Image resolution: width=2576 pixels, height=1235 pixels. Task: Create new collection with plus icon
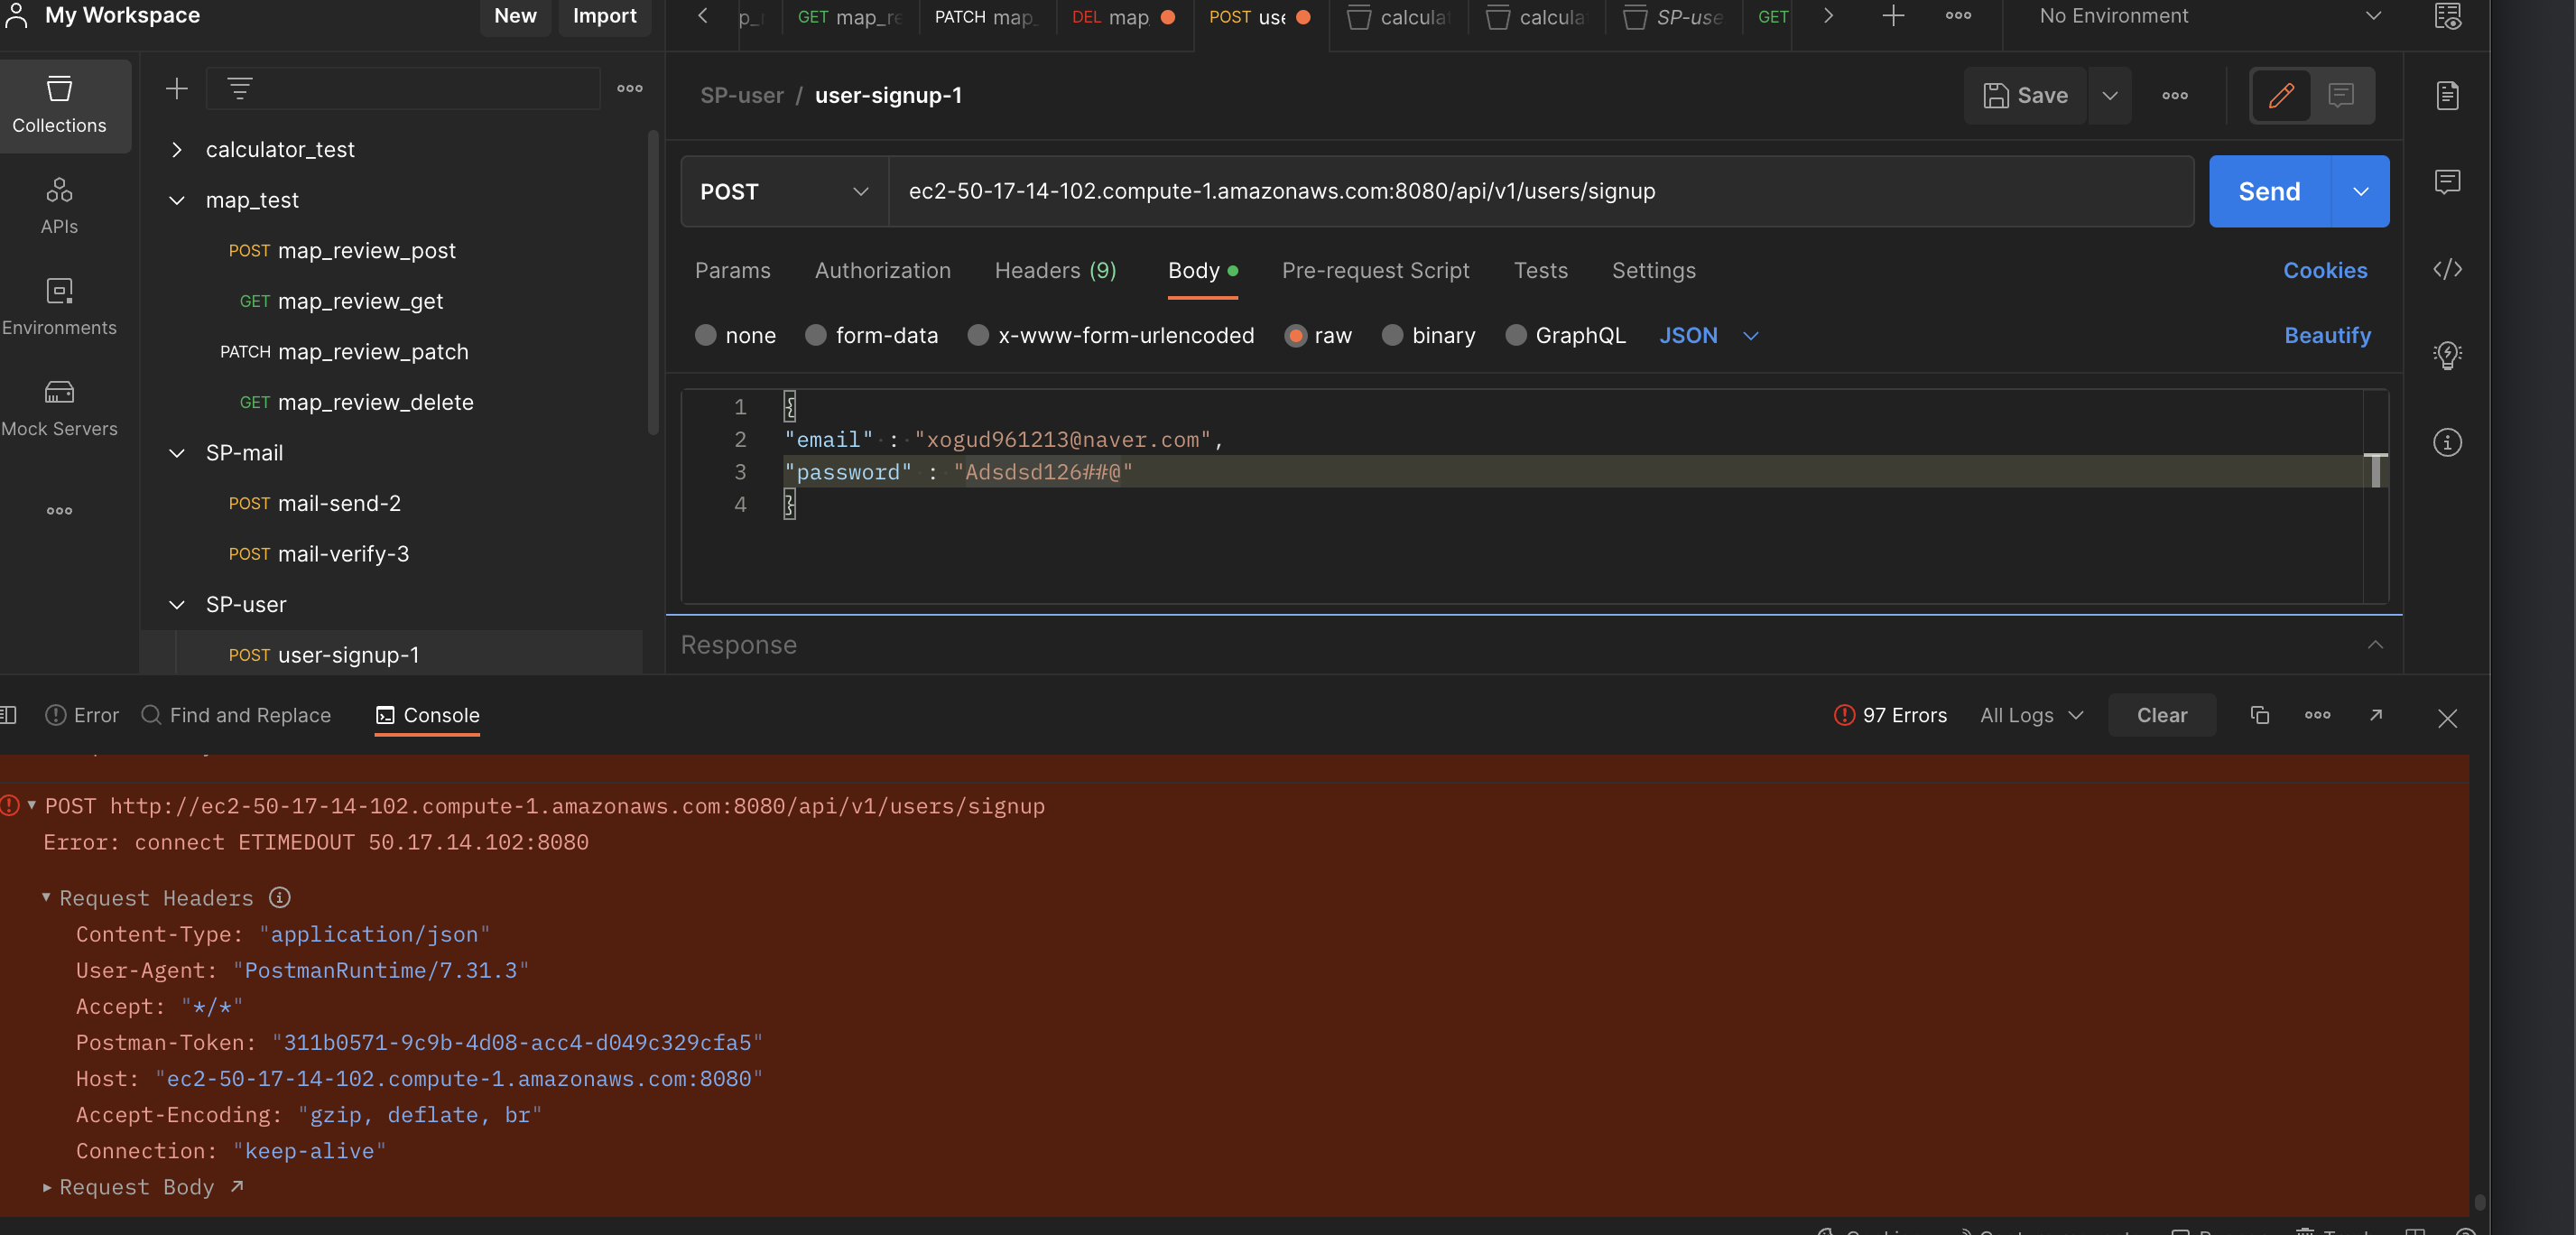click(176, 89)
